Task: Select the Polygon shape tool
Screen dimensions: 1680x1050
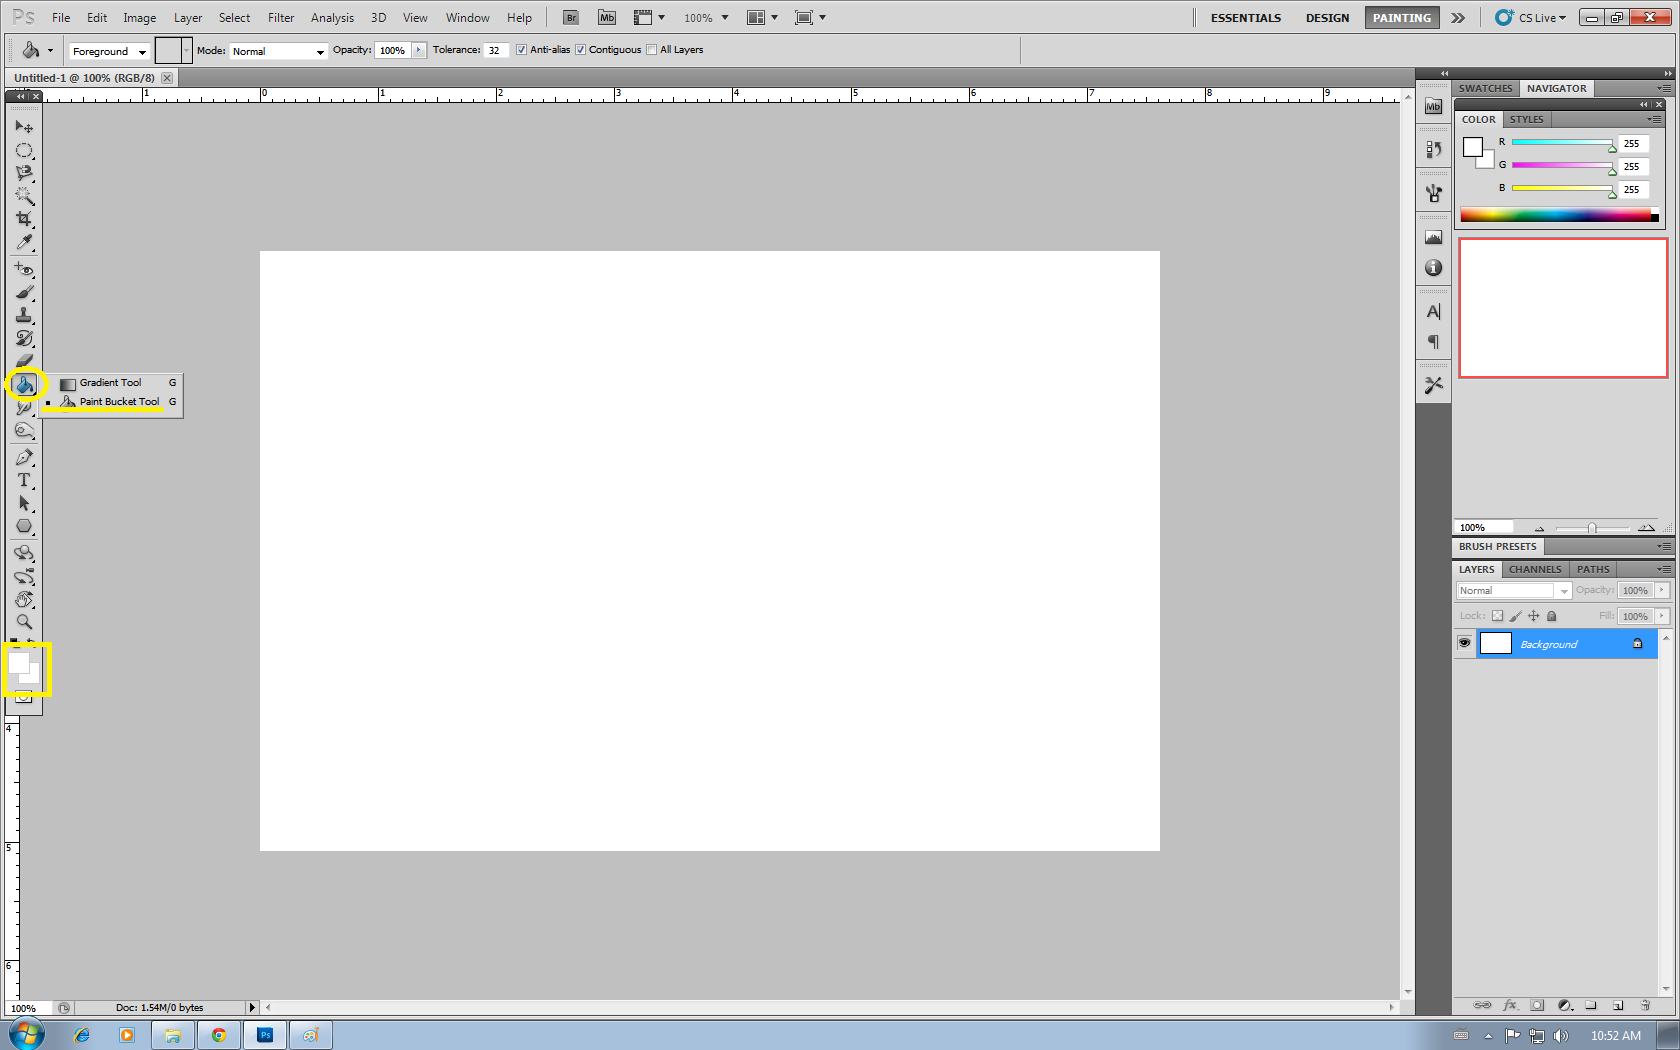Action: [x=24, y=526]
